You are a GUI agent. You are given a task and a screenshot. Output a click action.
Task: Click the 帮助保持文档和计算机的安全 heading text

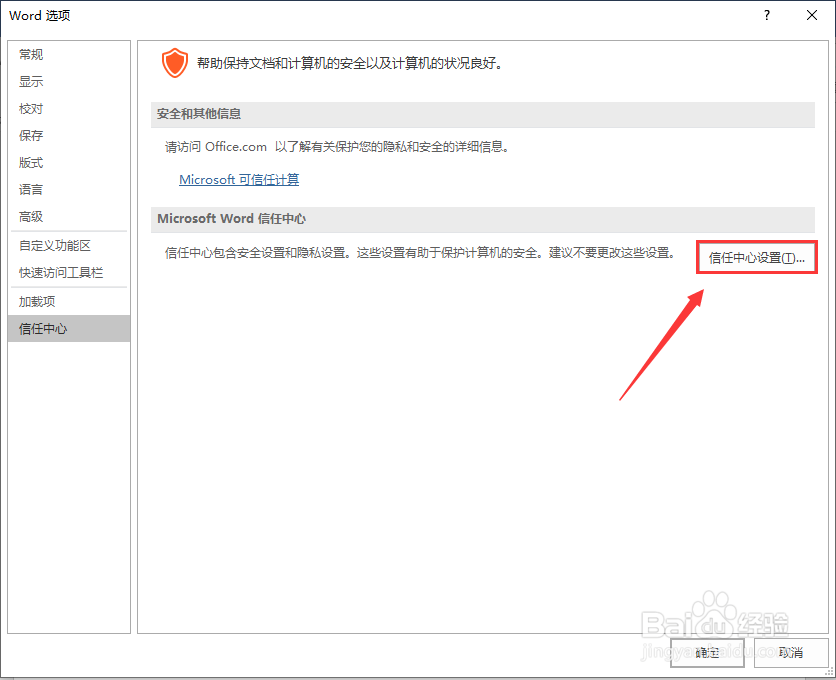[350, 63]
